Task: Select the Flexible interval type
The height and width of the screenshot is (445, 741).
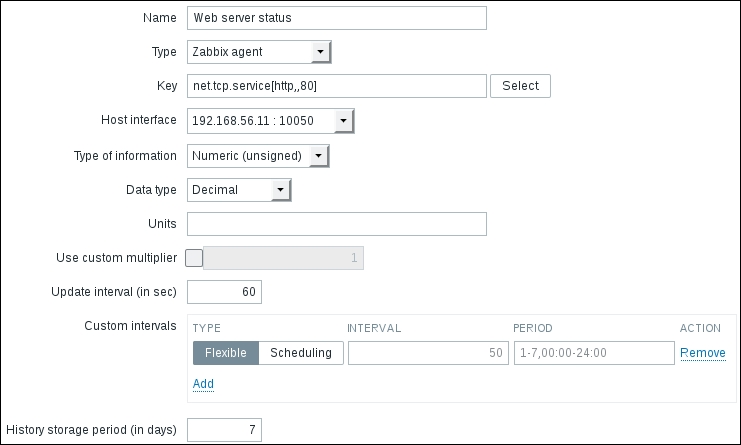Action: pos(226,353)
